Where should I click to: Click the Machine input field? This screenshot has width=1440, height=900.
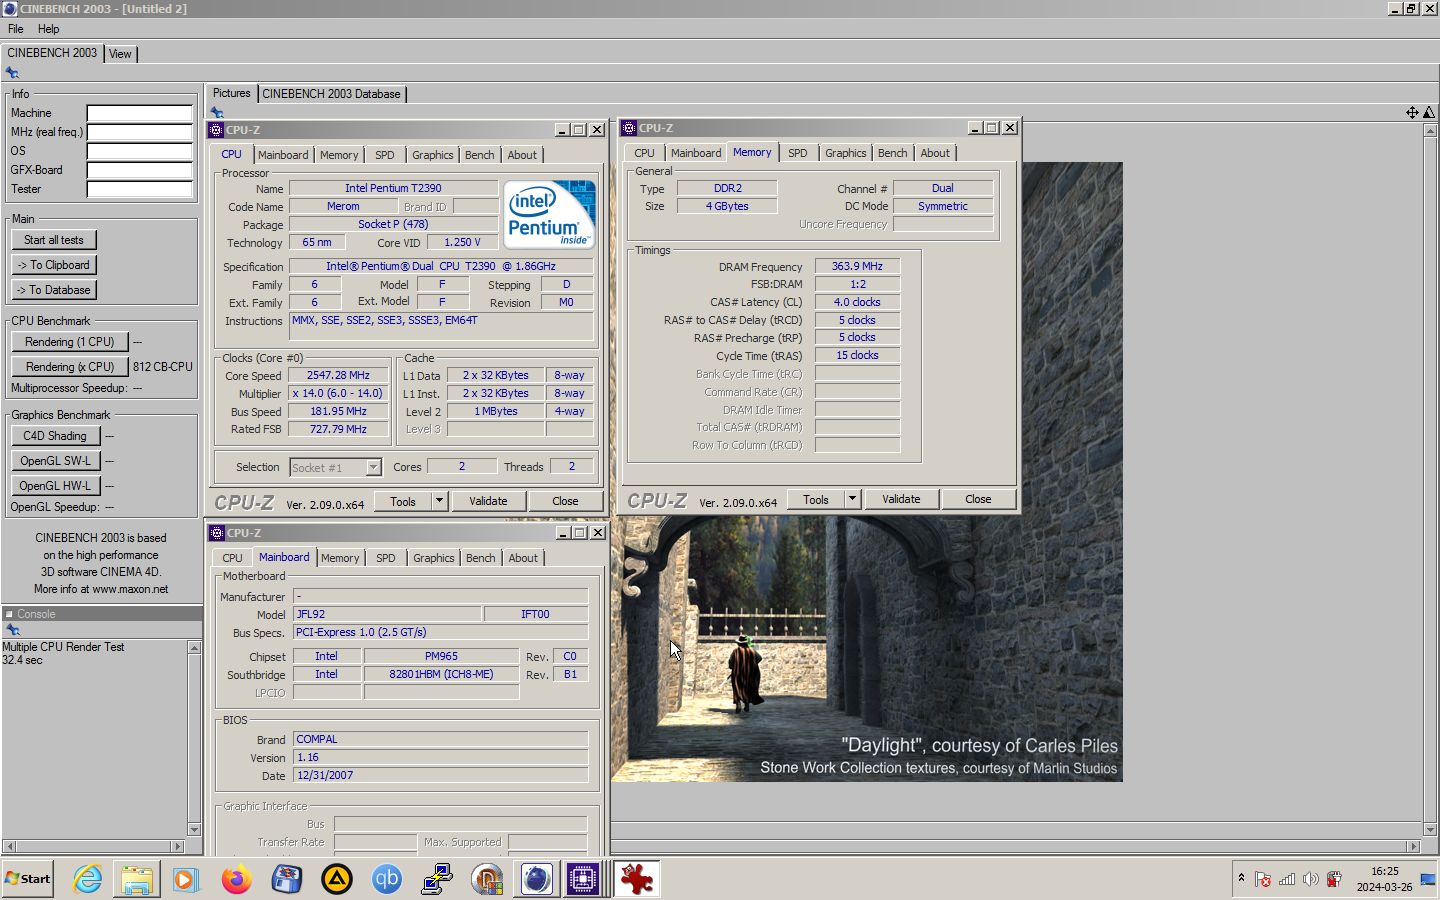tap(139, 113)
